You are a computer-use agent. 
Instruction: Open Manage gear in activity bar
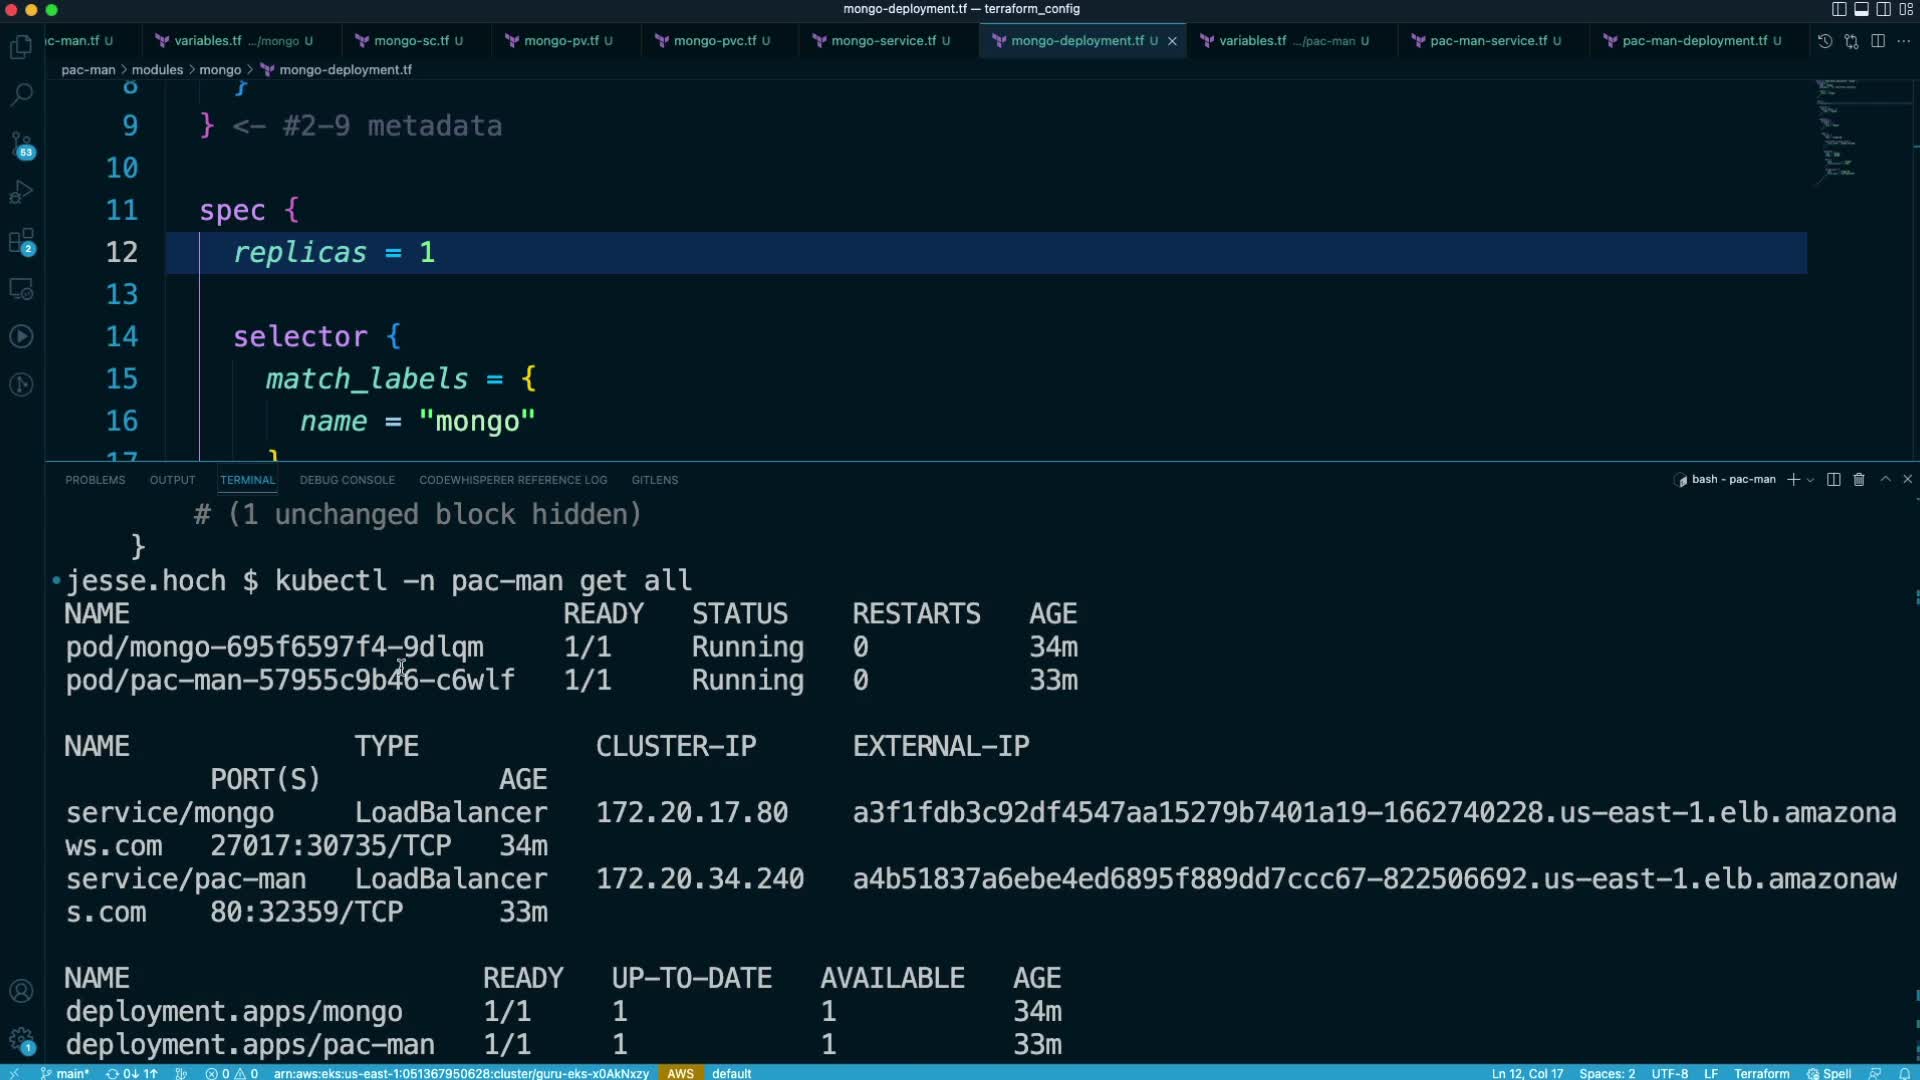(x=21, y=1039)
